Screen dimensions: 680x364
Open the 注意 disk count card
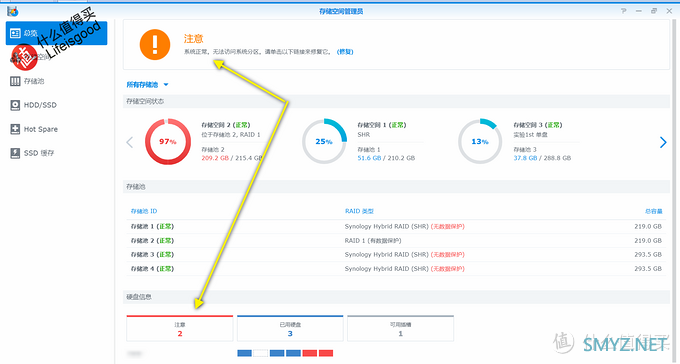tap(180, 328)
